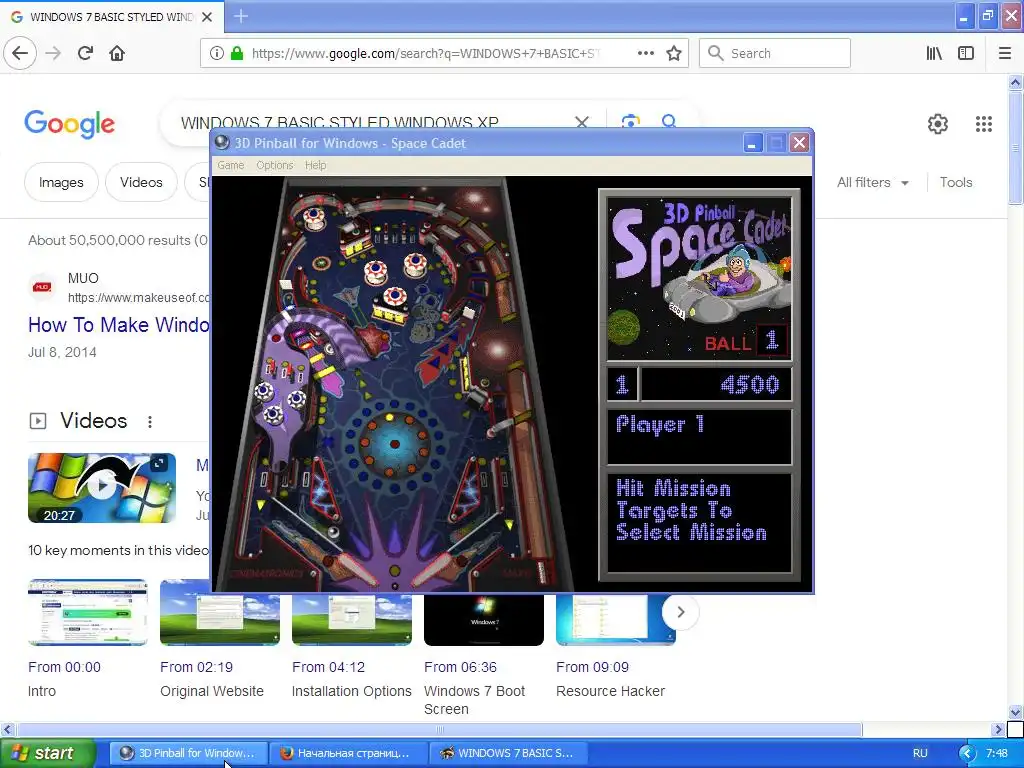Switch to Videos search filter
Image resolution: width=1024 pixels, height=768 pixels.
141,182
